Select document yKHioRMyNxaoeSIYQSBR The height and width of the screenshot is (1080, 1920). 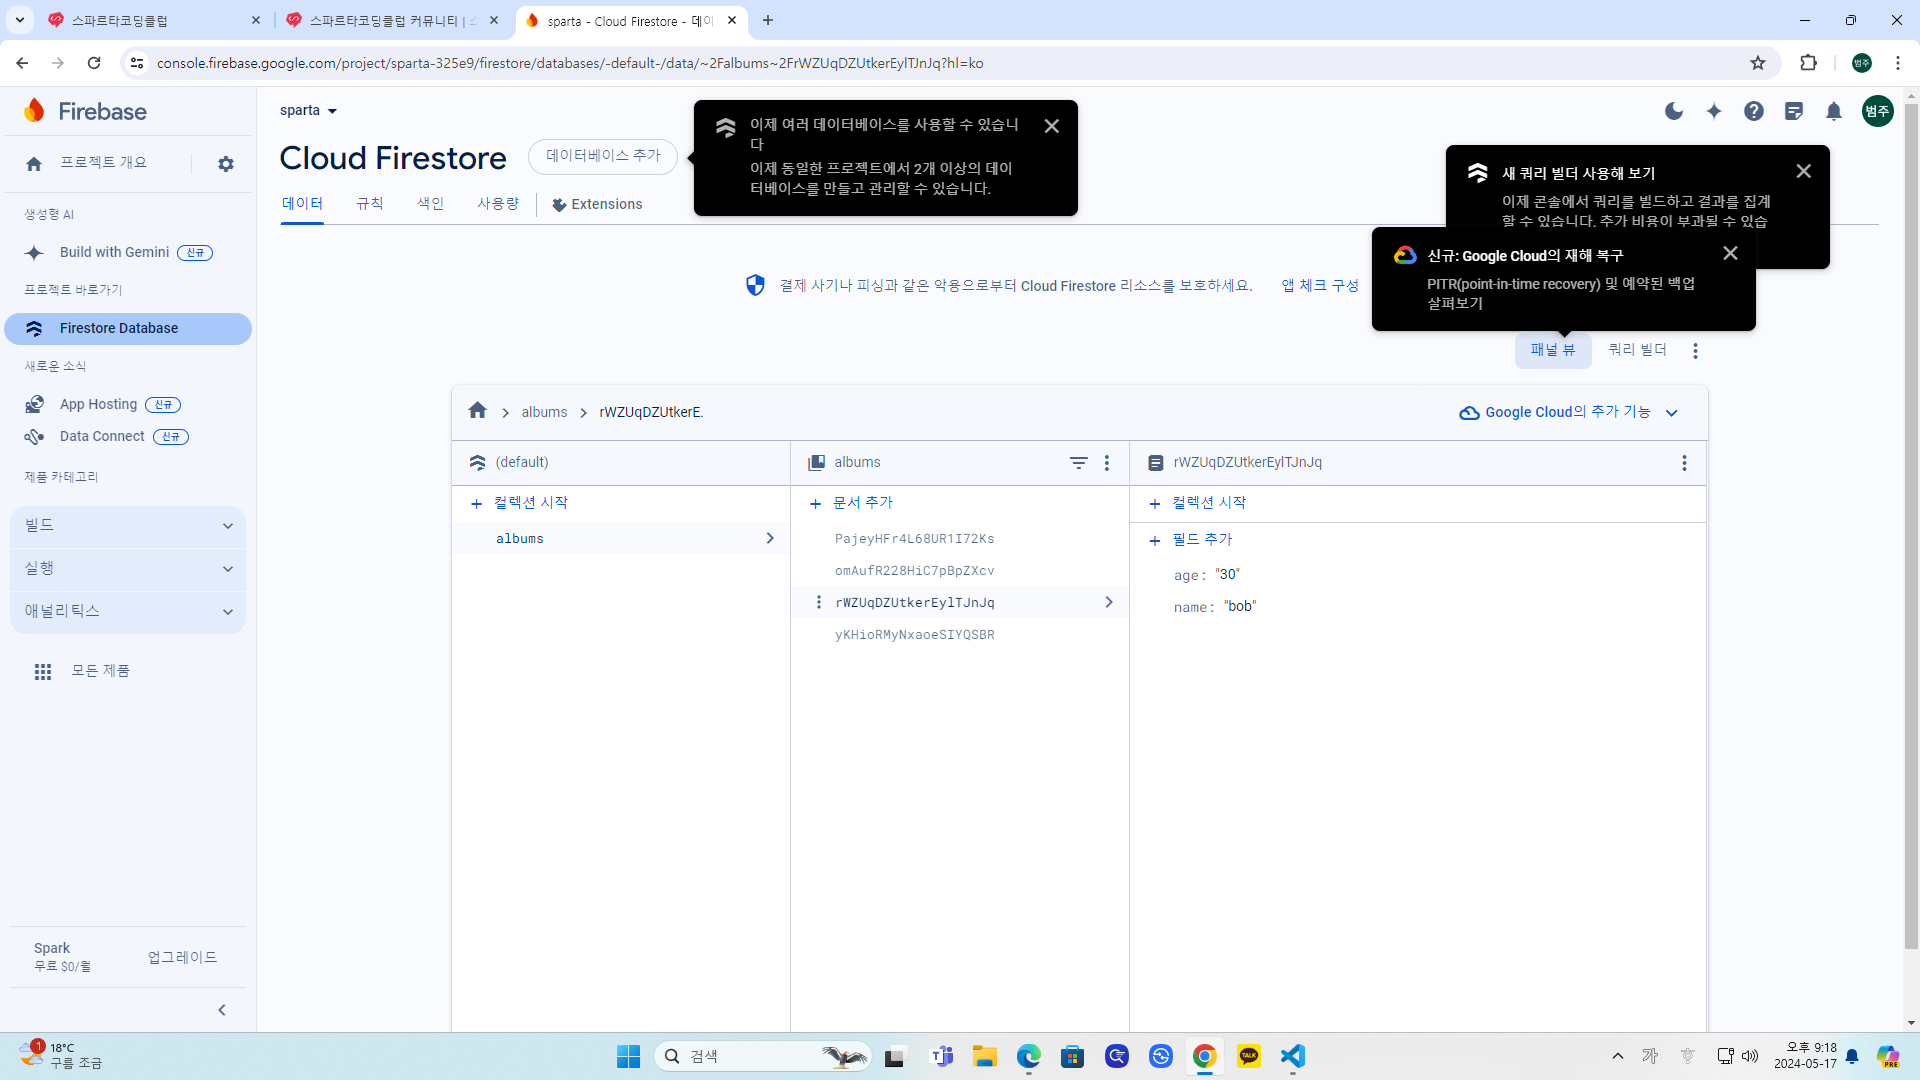pos(914,635)
